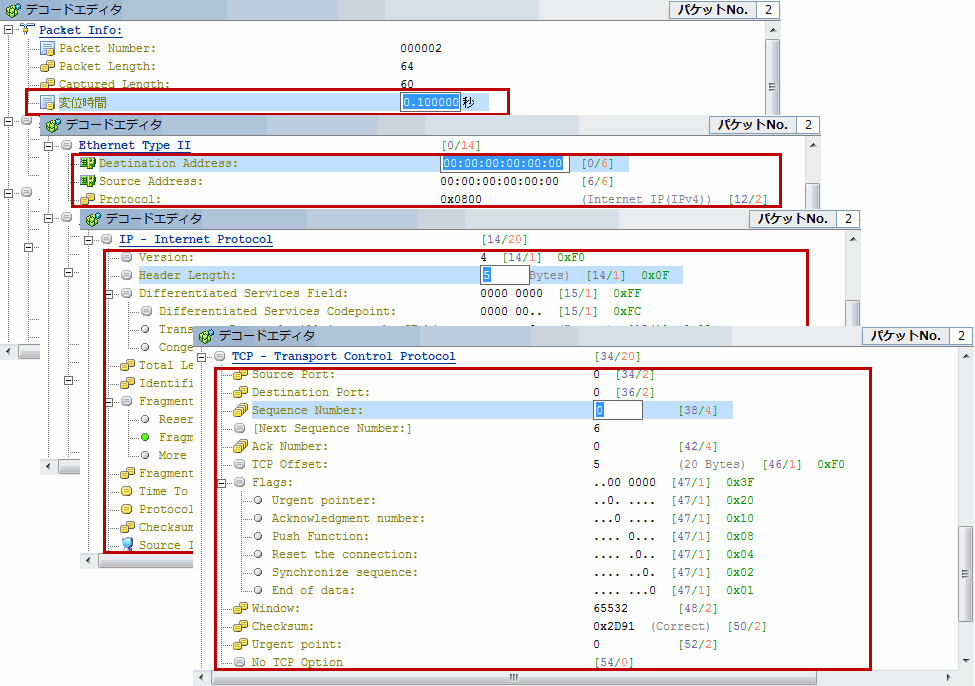The width and height of the screenshot is (975, 686).
Task: Edit the Destination Address MAC field
Action: coord(504,163)
